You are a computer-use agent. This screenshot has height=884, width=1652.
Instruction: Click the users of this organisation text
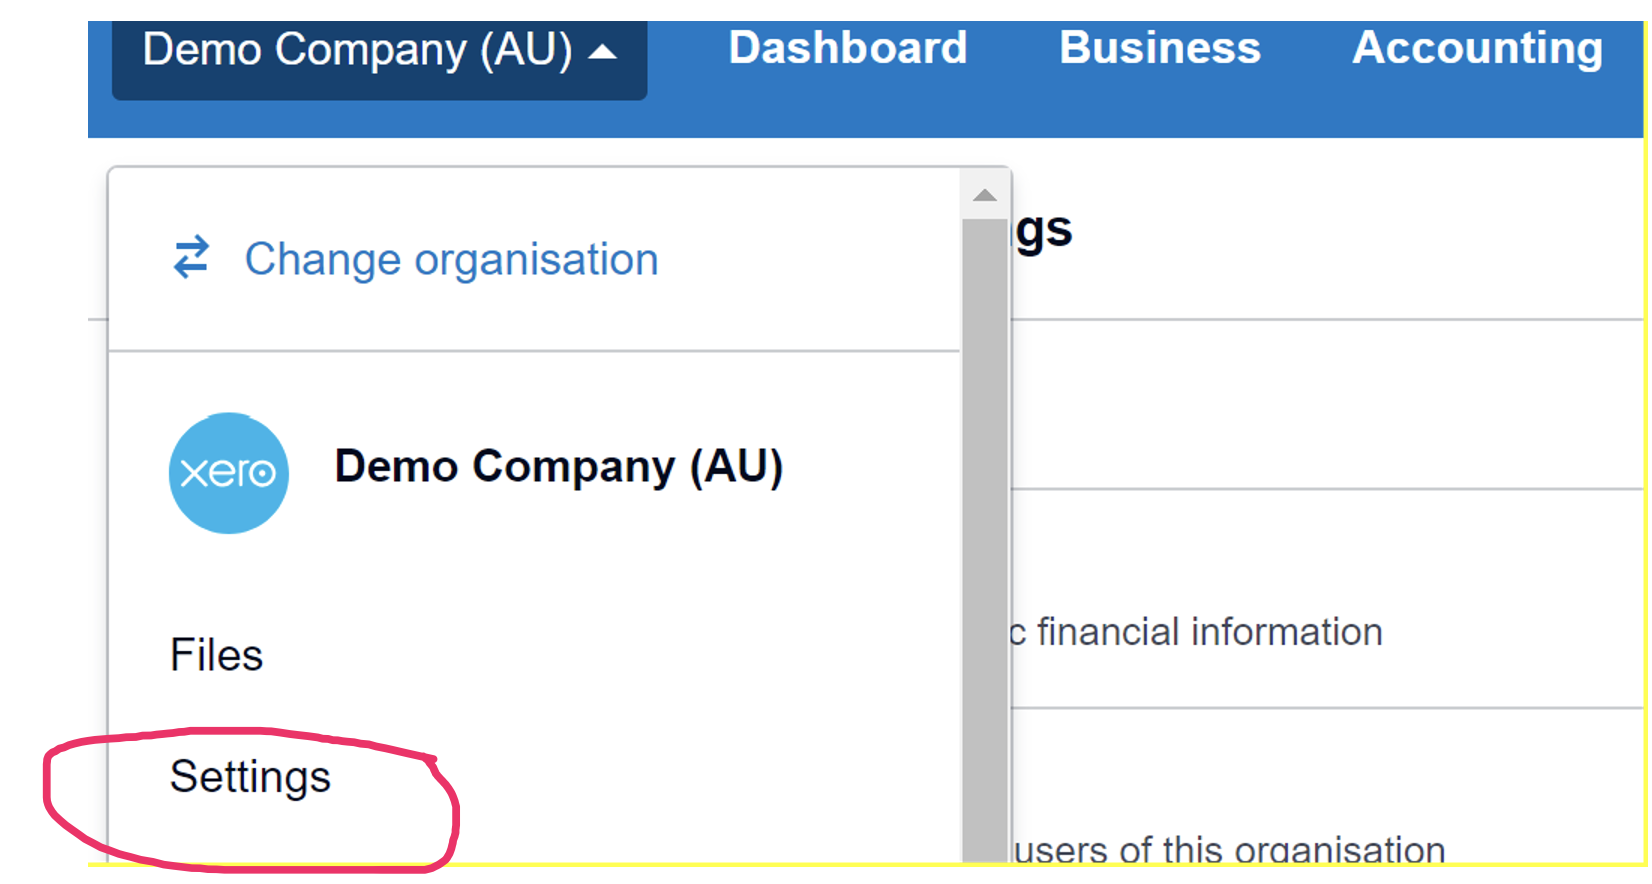[1230, 850]
